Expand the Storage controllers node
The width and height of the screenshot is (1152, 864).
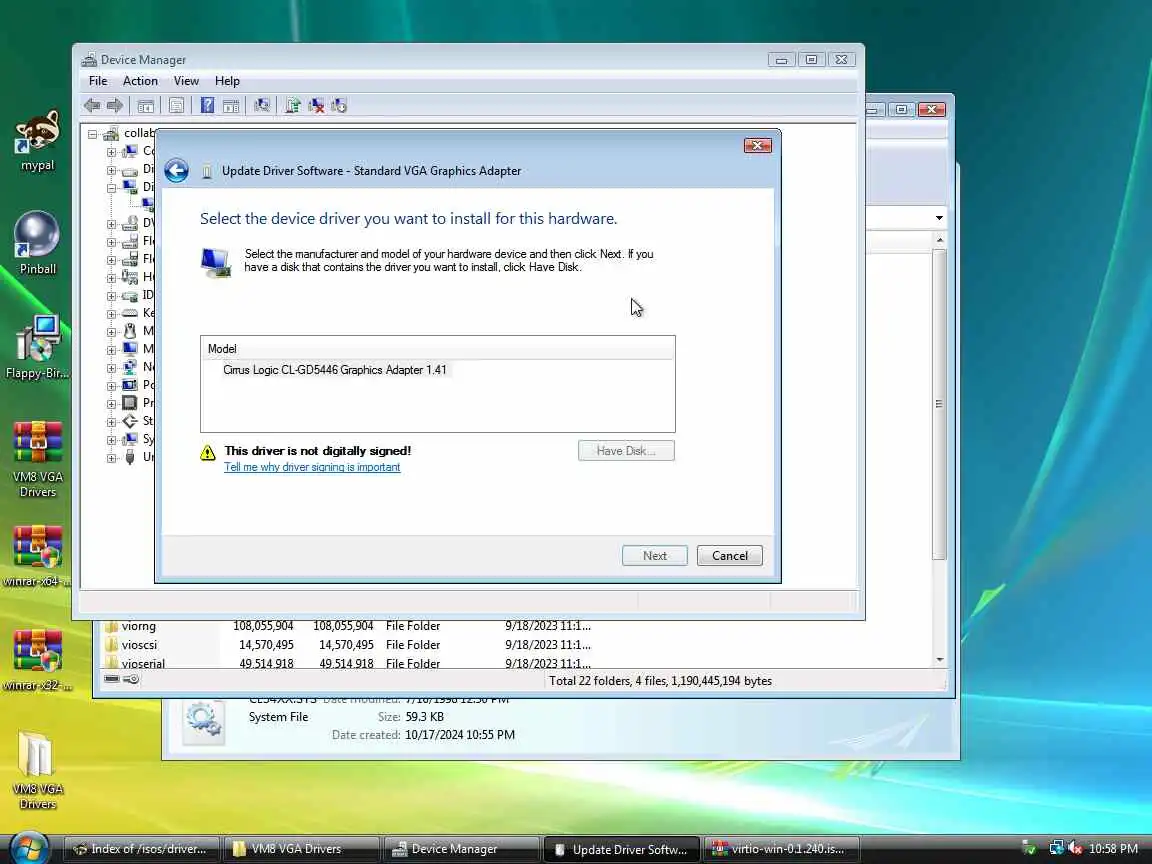112,422
